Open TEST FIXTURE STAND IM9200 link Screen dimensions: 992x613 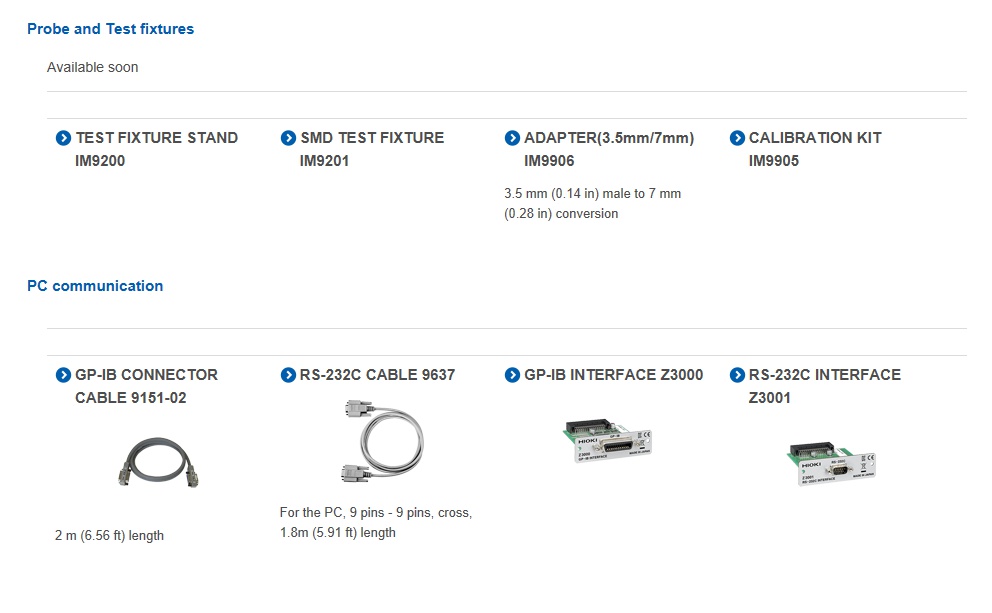click(x=156, y=149)
